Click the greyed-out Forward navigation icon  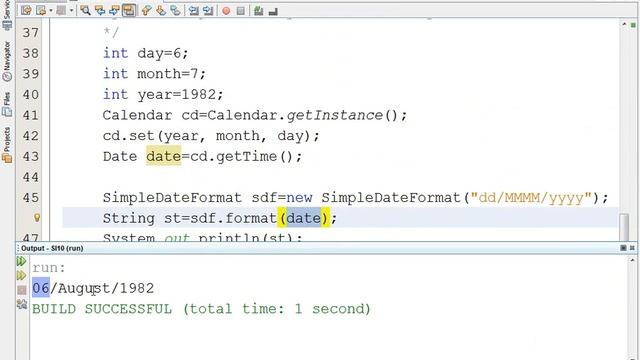(x=61, y=10)
